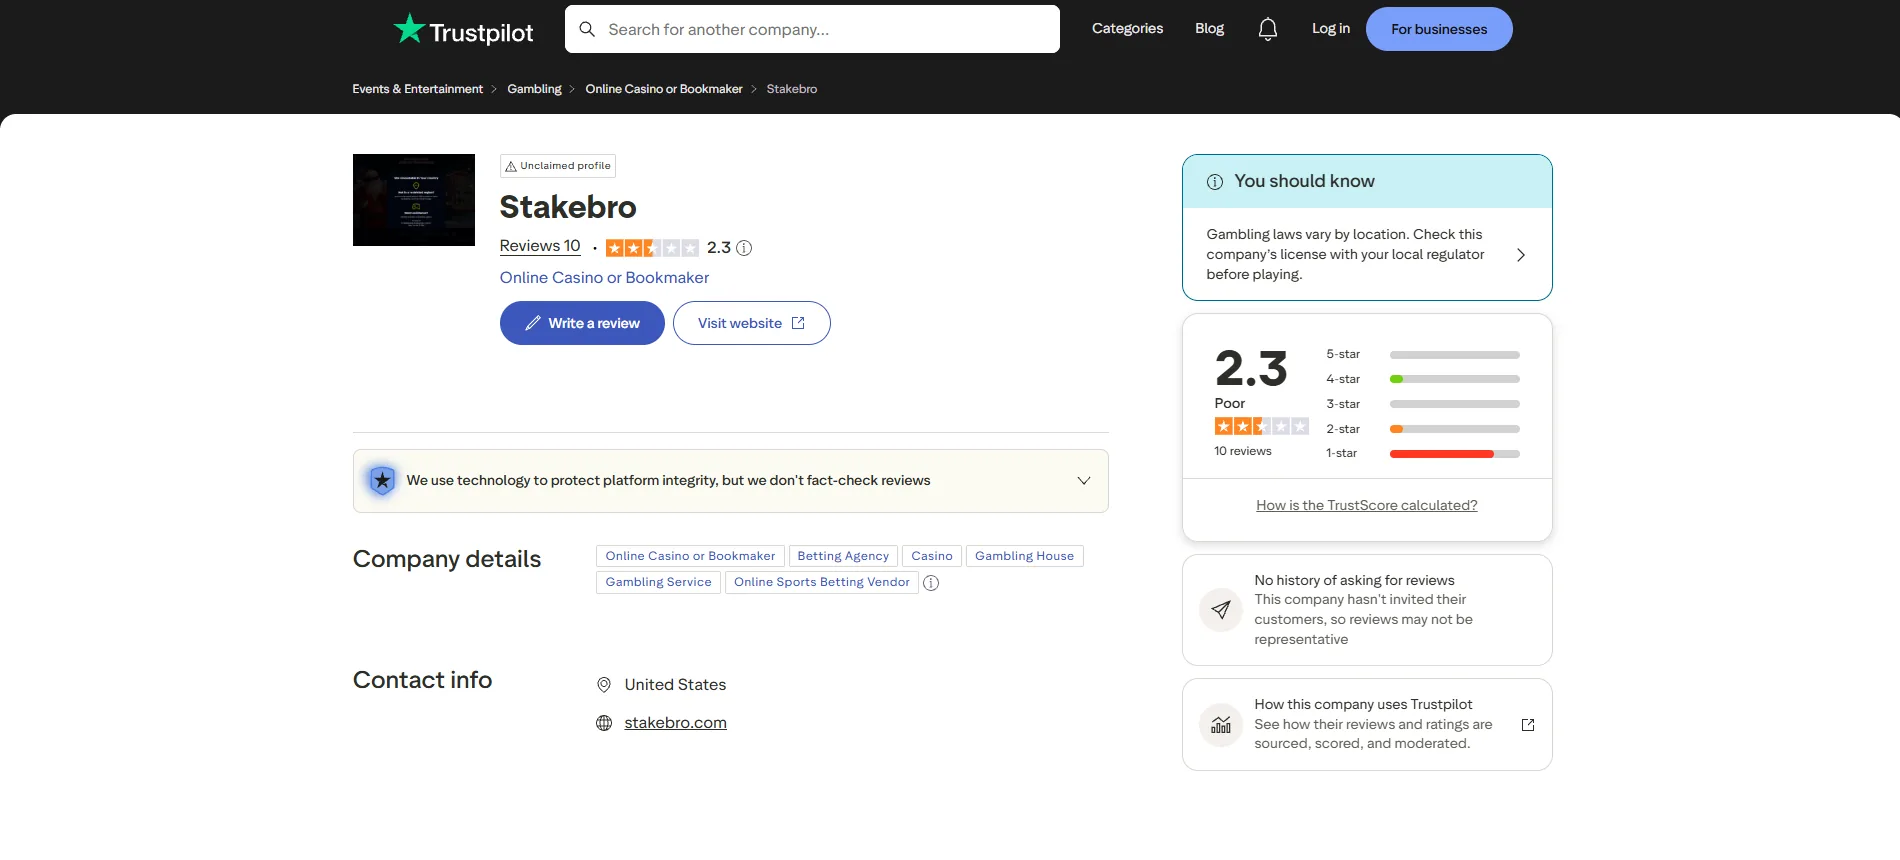Image resolution: width=1900 pixels, height=860 pixels.
Task: Click the header star rating image
Action: pos(652,248)
